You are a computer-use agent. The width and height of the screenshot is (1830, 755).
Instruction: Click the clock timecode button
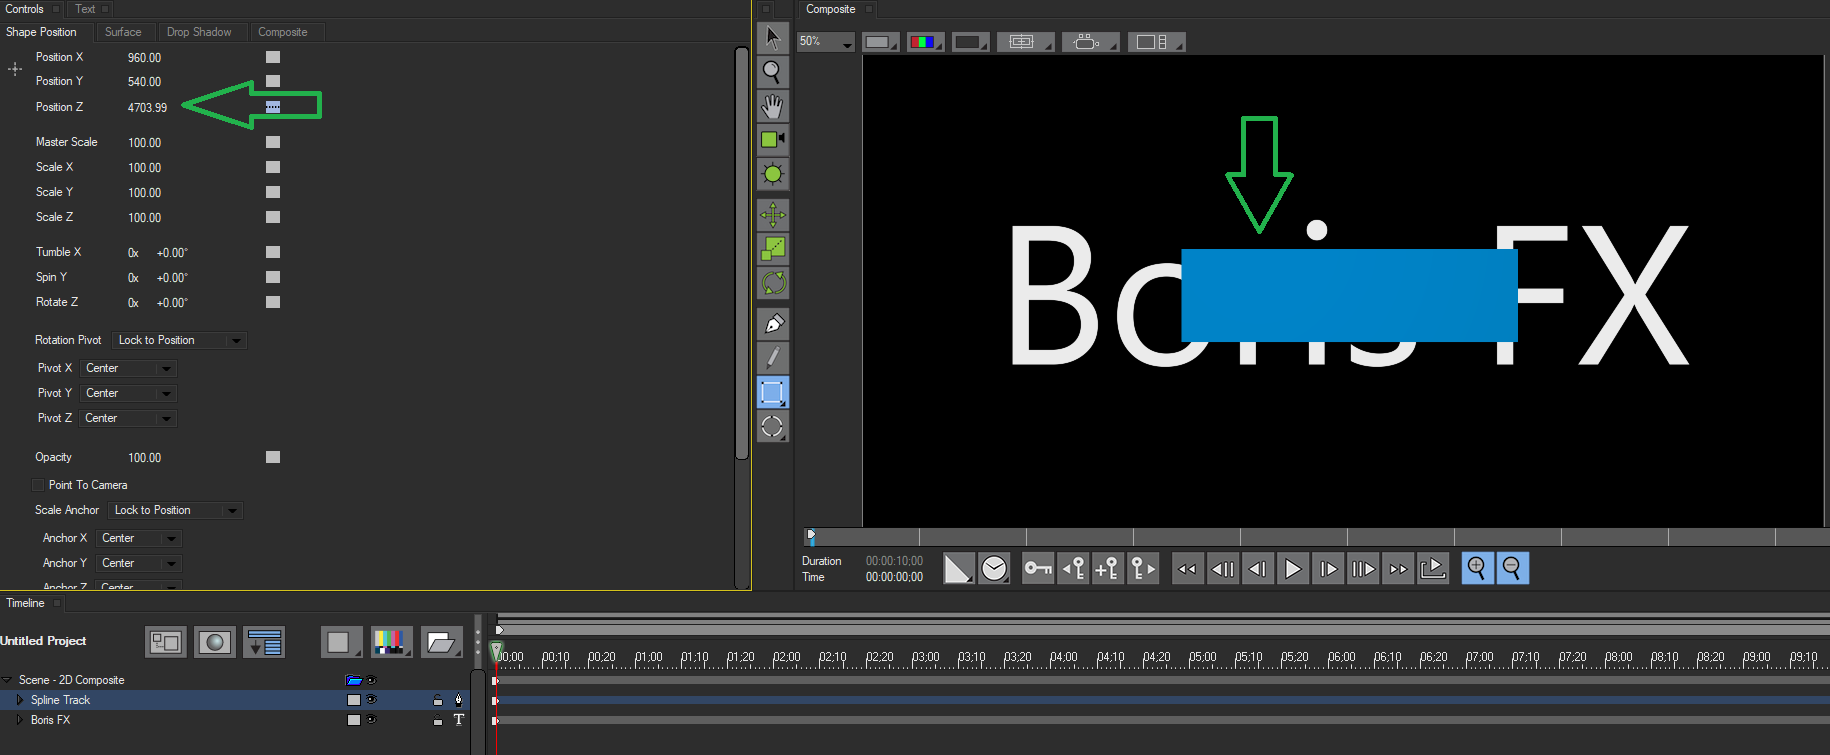click(x=994, y=569)
